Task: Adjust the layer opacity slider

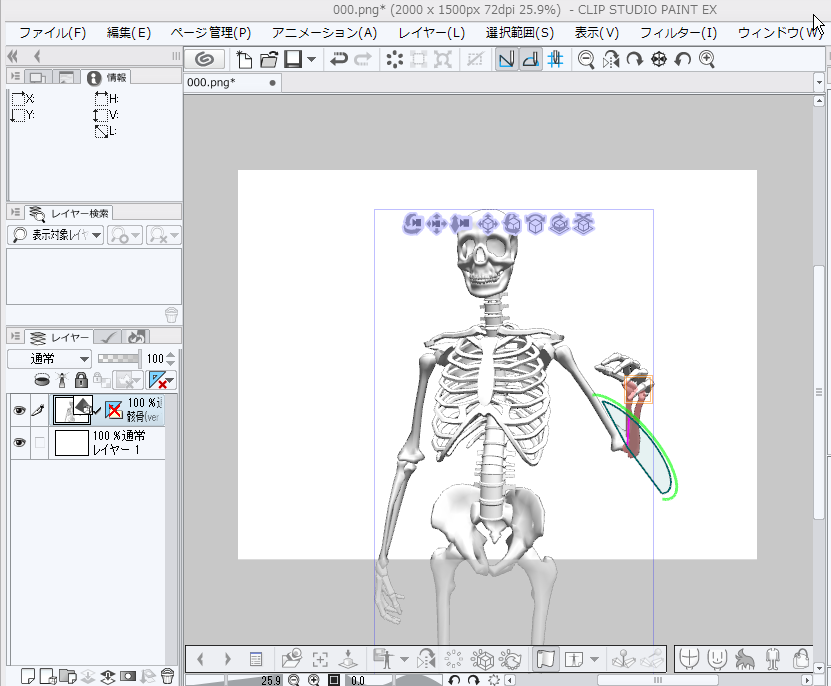Action: (119, 359)
